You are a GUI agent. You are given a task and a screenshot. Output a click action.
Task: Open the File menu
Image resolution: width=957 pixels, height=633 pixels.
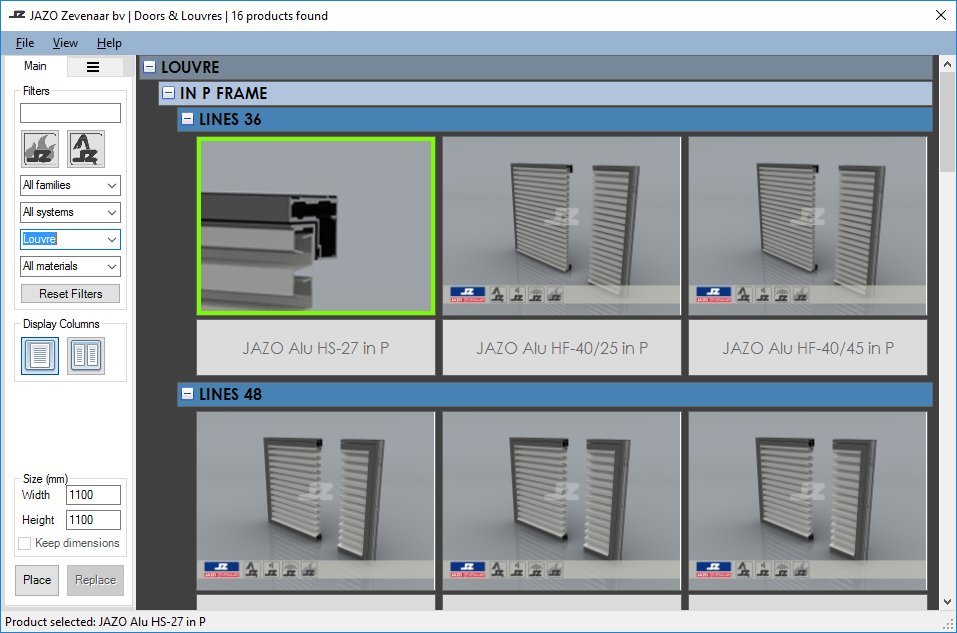point(24,43)
